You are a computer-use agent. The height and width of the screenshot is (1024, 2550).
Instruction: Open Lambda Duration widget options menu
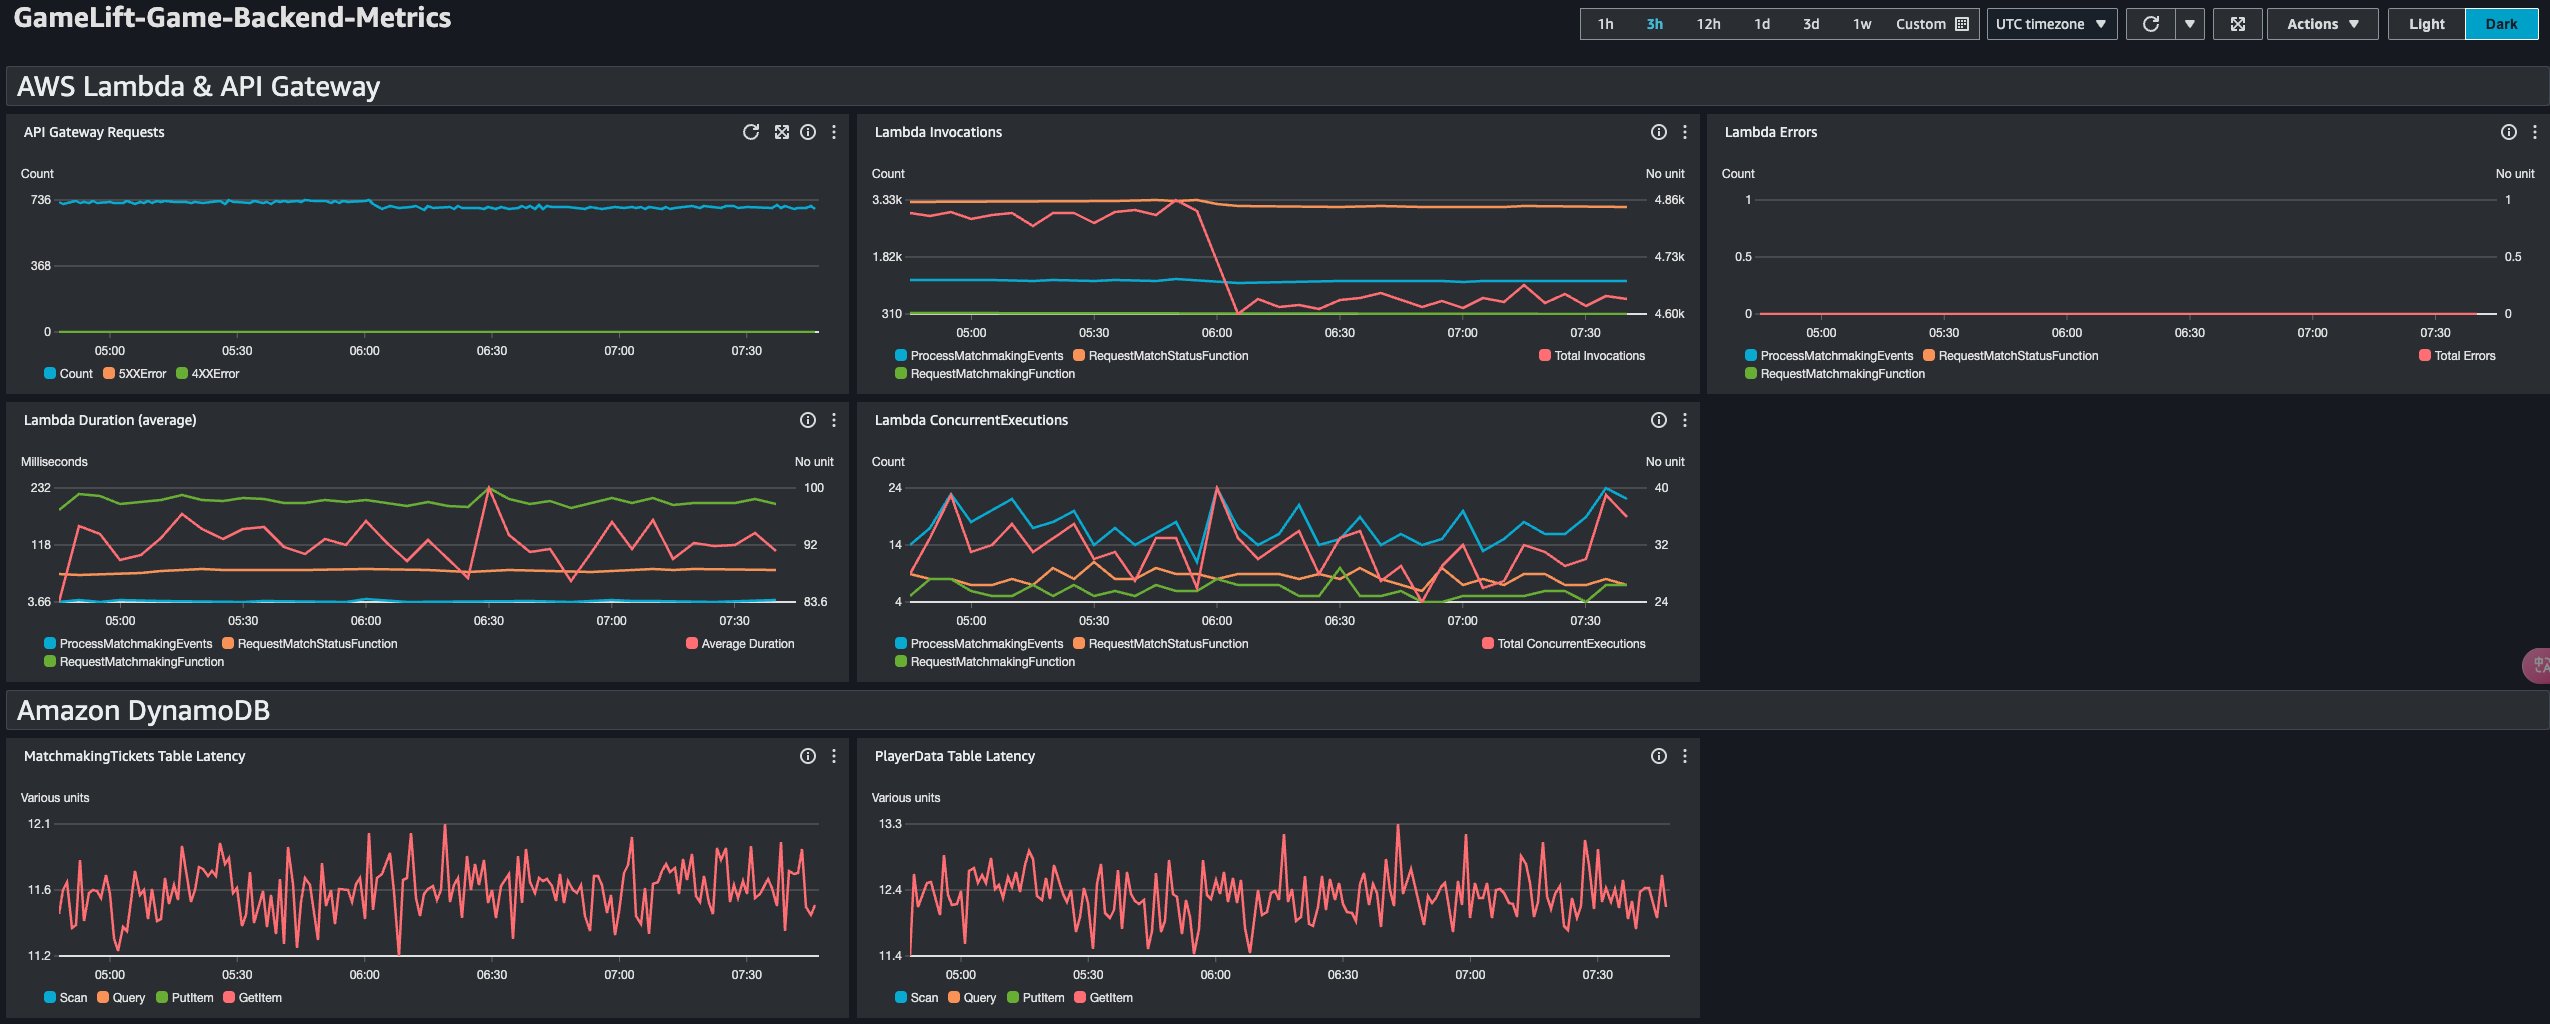[834, 420]
